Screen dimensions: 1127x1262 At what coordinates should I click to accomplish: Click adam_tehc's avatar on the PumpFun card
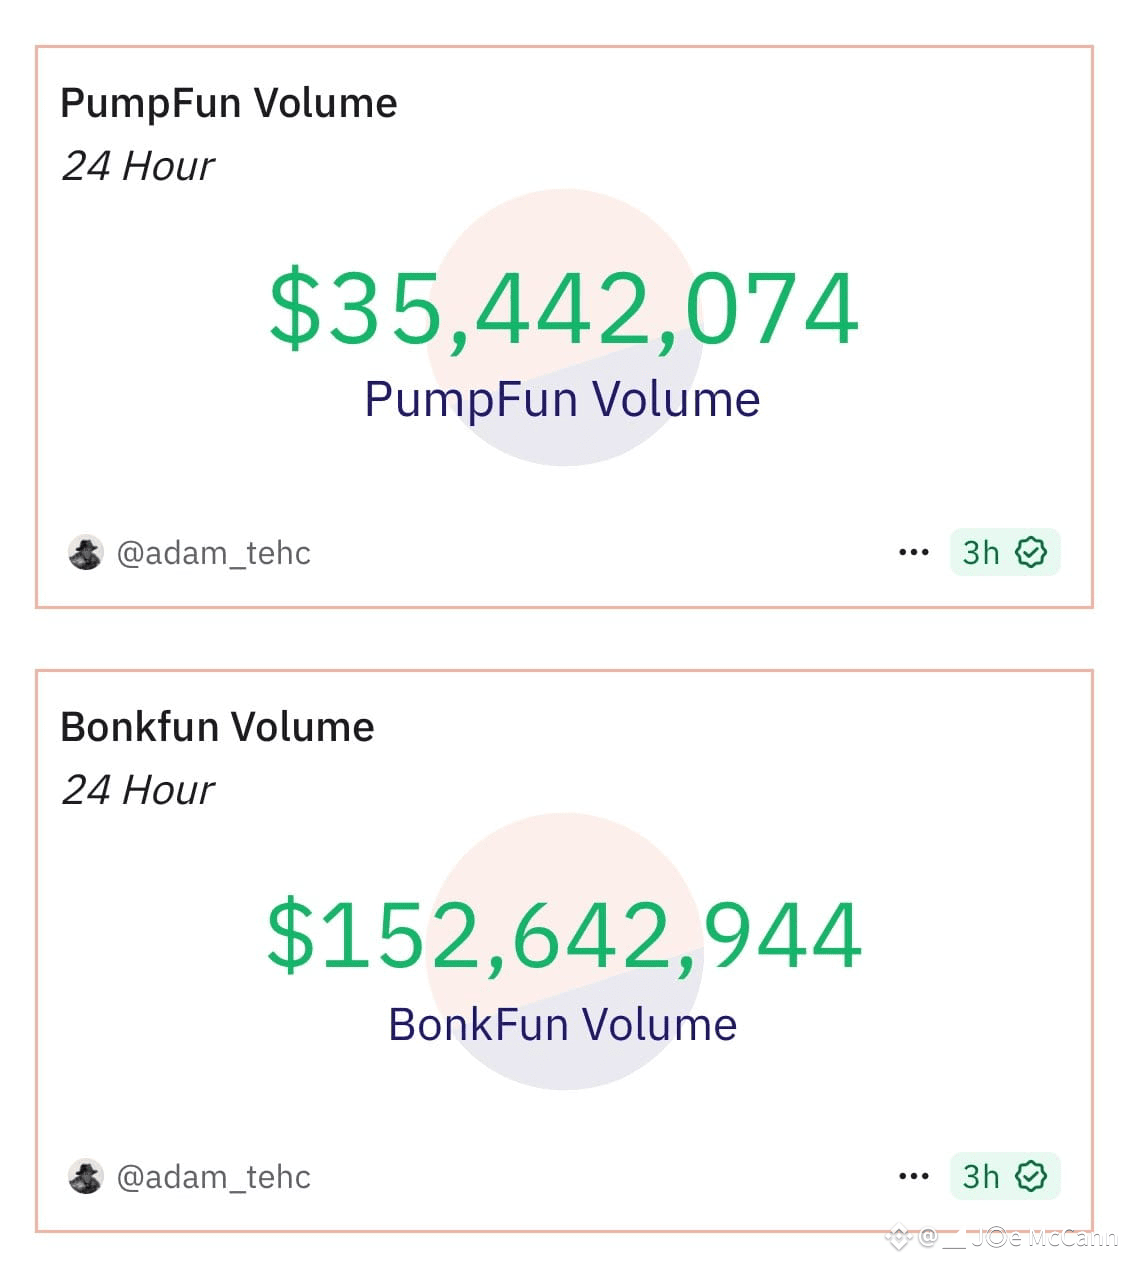(86, 552)
